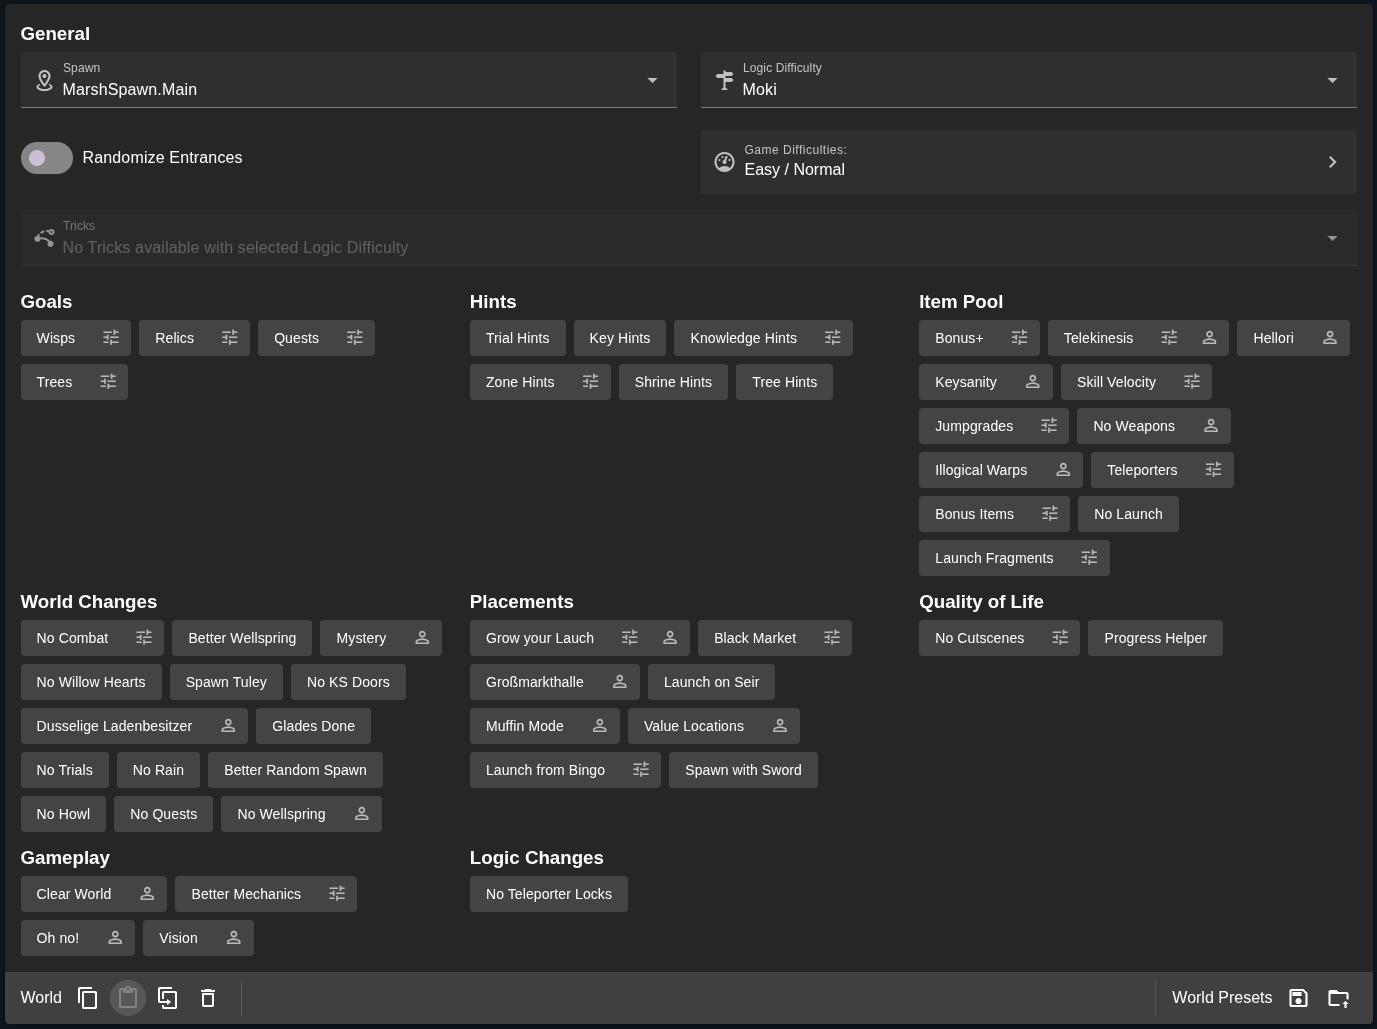
Task: Open sliders icon on Launch Fragments chip
Action: [1090, 558]
